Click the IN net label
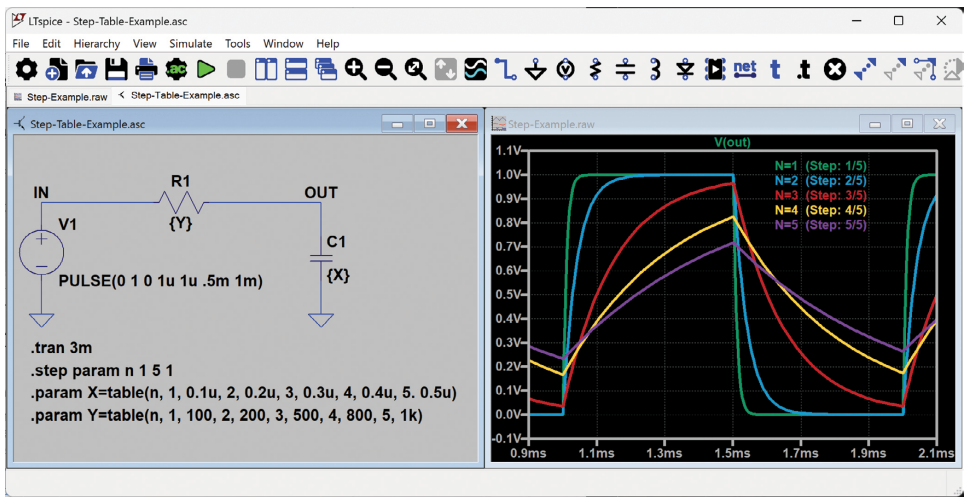The height and width of the screenshot is (503, 975). [41, 193]
